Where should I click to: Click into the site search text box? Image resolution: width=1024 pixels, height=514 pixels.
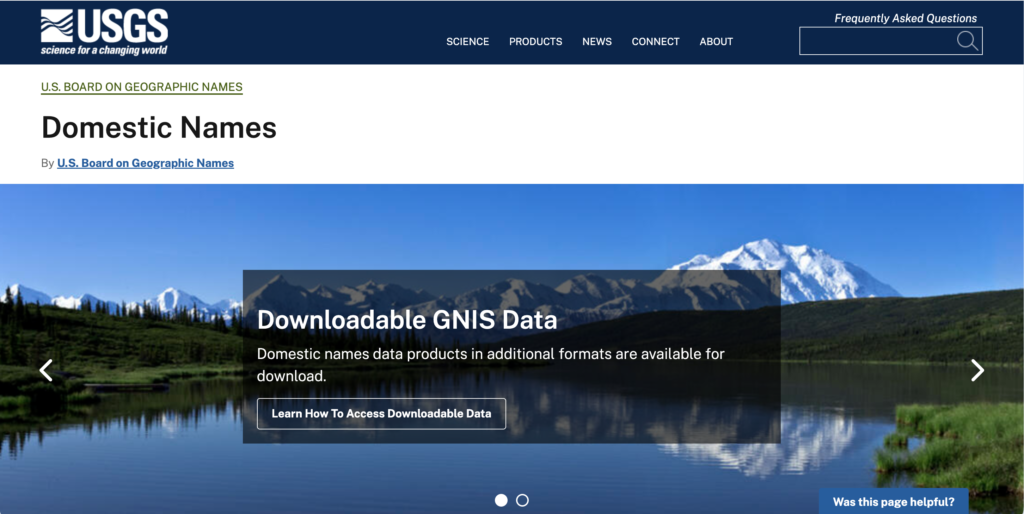pos(875,41)
